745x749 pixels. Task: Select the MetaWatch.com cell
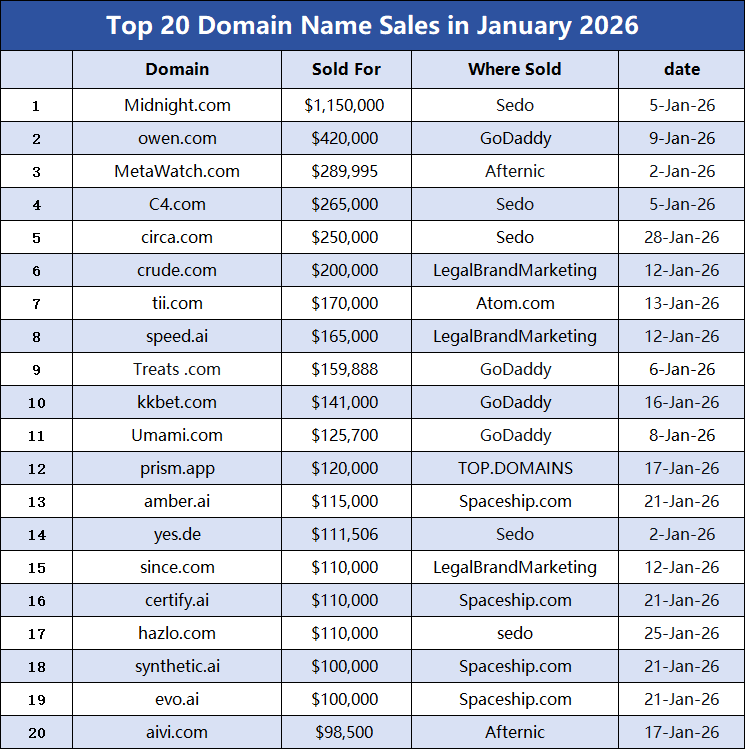click(x=177, y=171)
